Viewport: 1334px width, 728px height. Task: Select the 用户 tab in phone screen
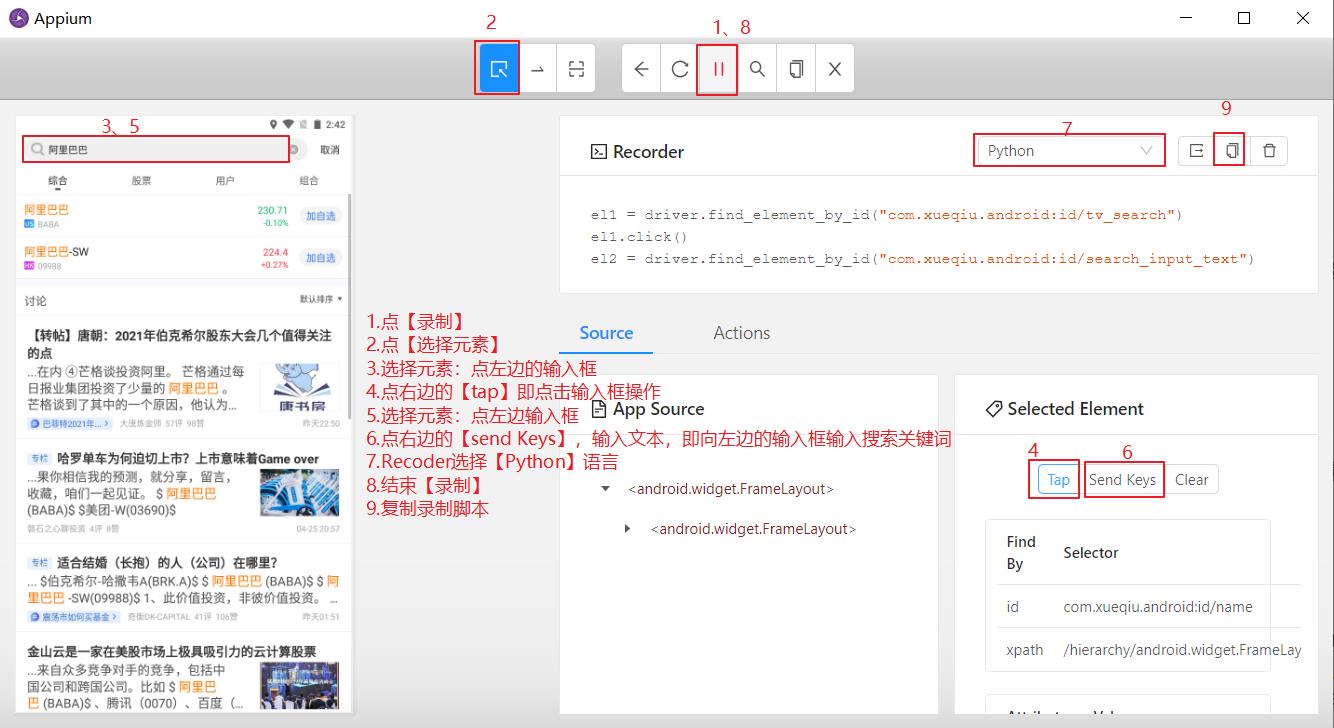pos(225,181)
